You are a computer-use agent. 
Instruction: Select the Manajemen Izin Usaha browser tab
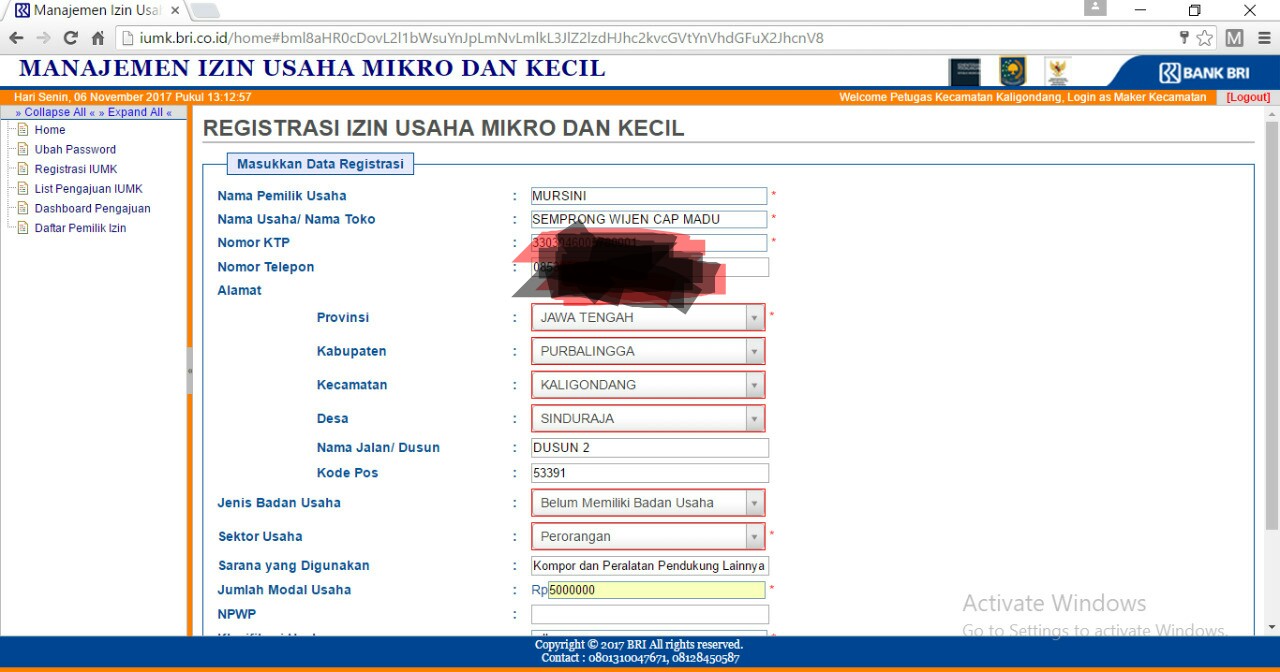click(x=96, y=10)
